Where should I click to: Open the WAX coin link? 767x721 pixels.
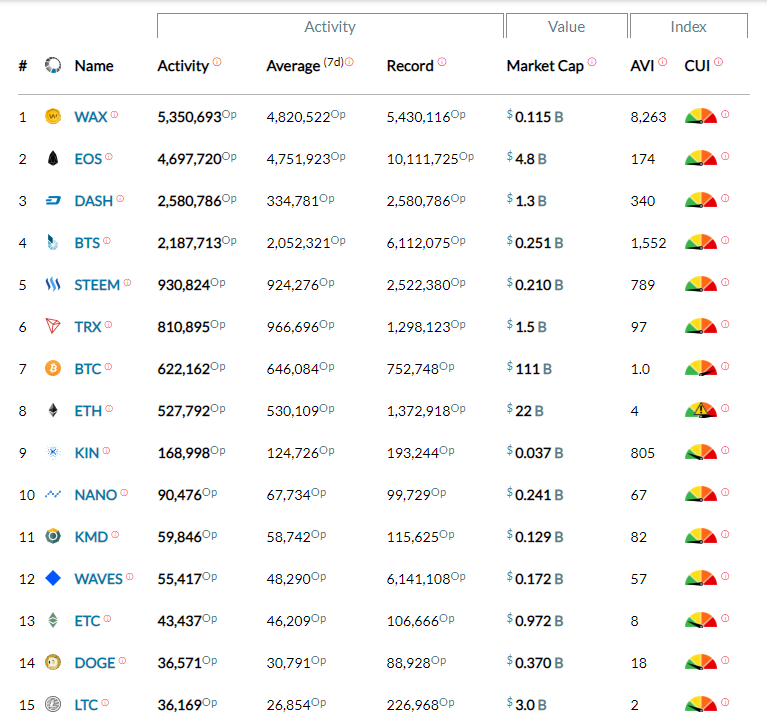pos(90,117)
